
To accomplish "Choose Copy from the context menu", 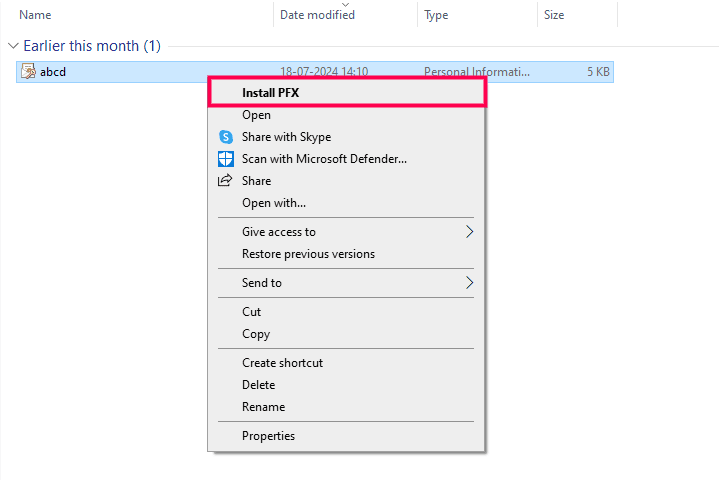I will coord(256,334).
